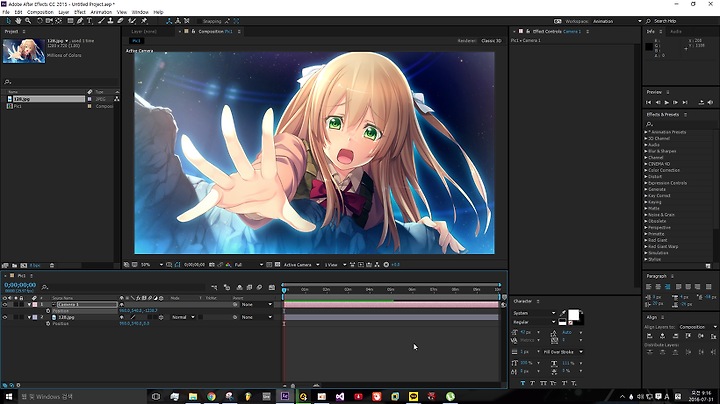Toggle All Caps in Character panel
The width and height of the screenshot is (720, 404).
[x=543, y=383]
